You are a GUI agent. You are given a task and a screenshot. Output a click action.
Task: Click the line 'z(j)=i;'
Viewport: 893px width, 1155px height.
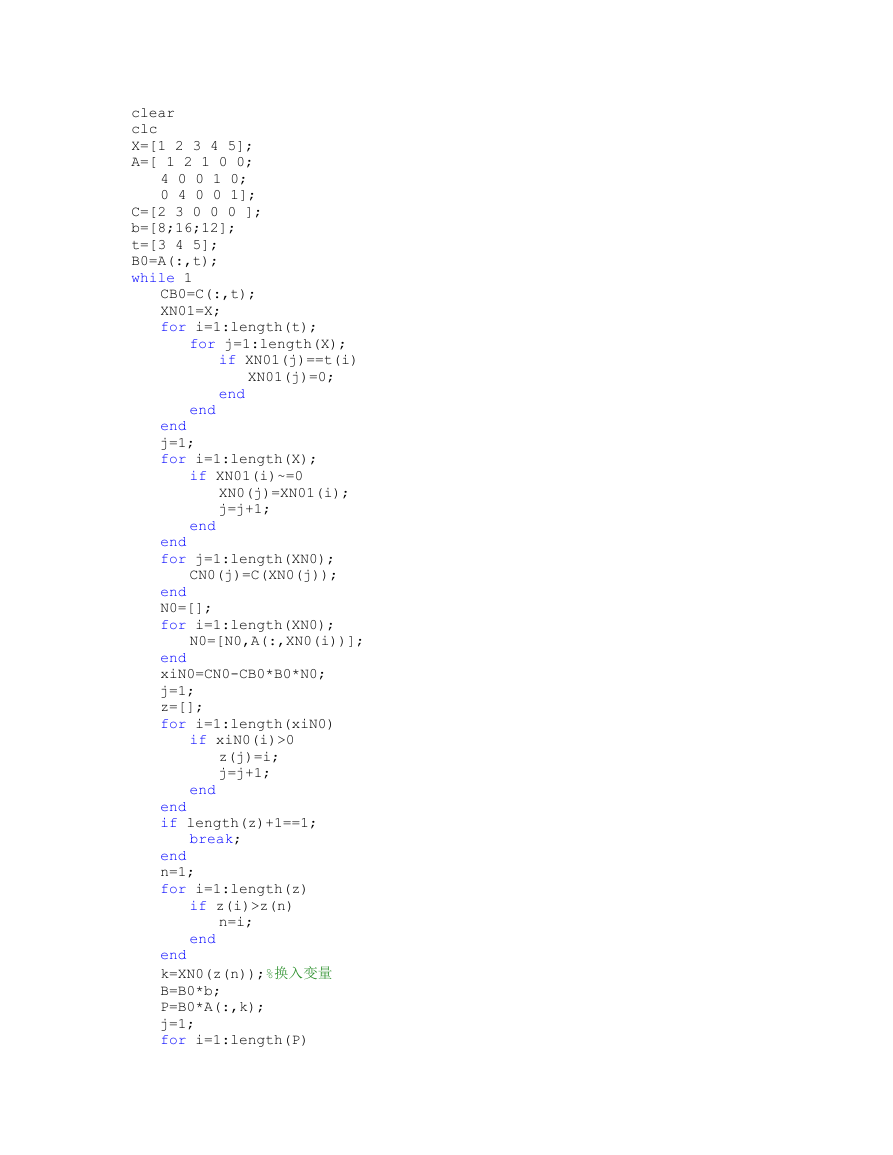coord(248,757)
